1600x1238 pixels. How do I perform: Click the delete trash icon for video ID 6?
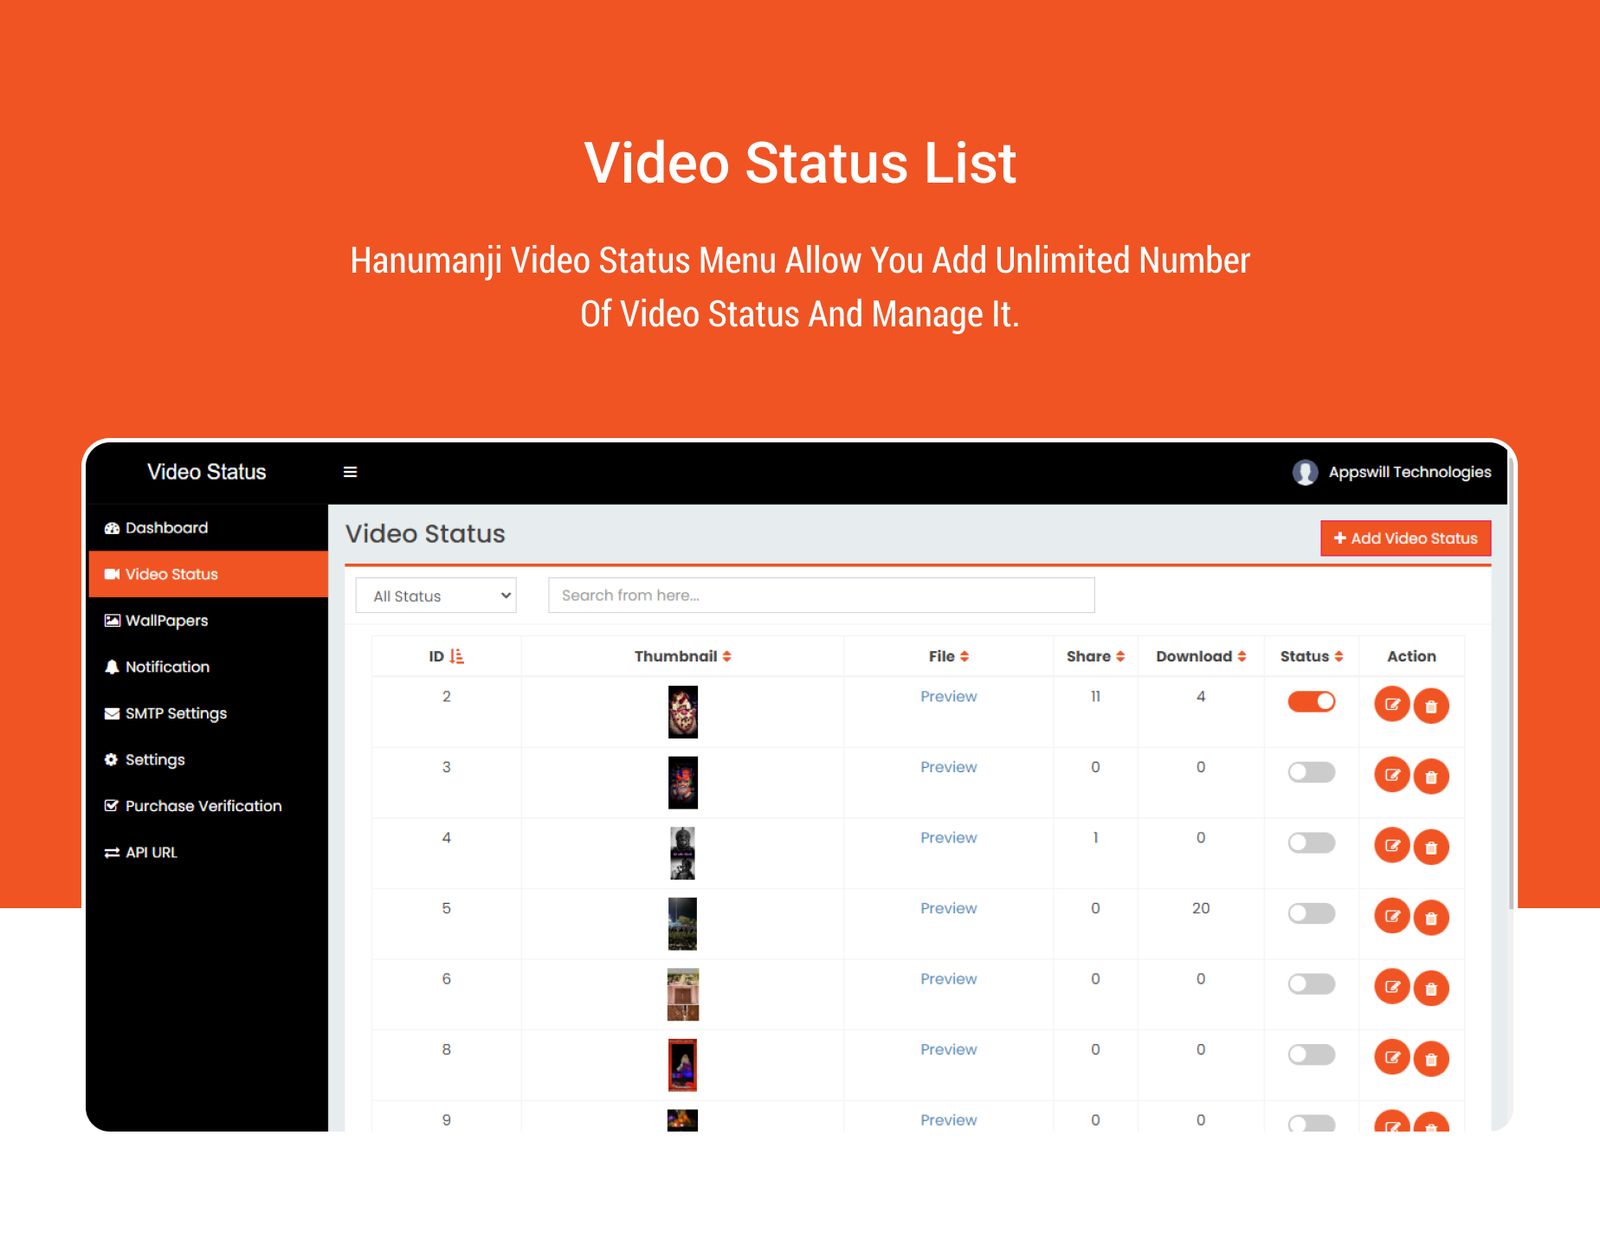point(1431,988)
